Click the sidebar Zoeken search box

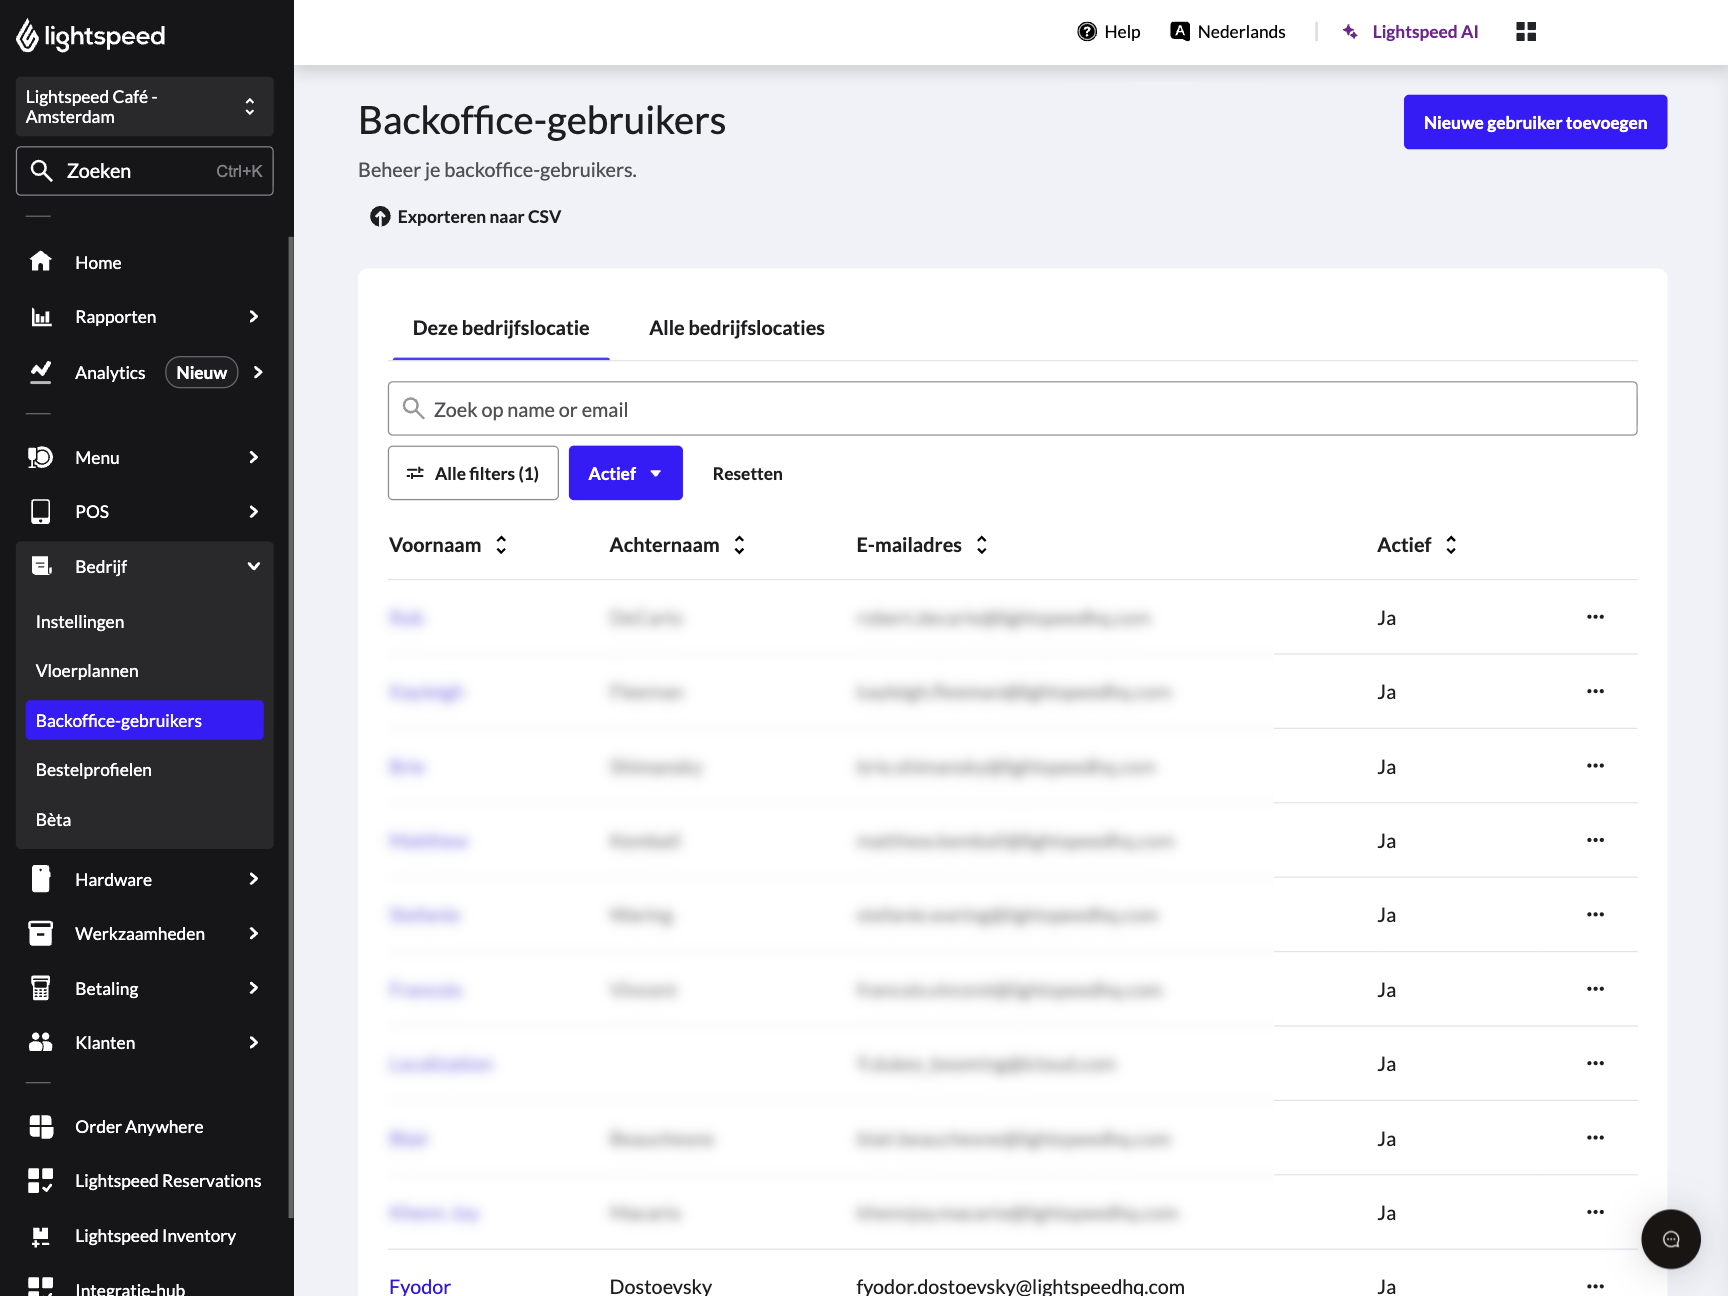[144, 171]
